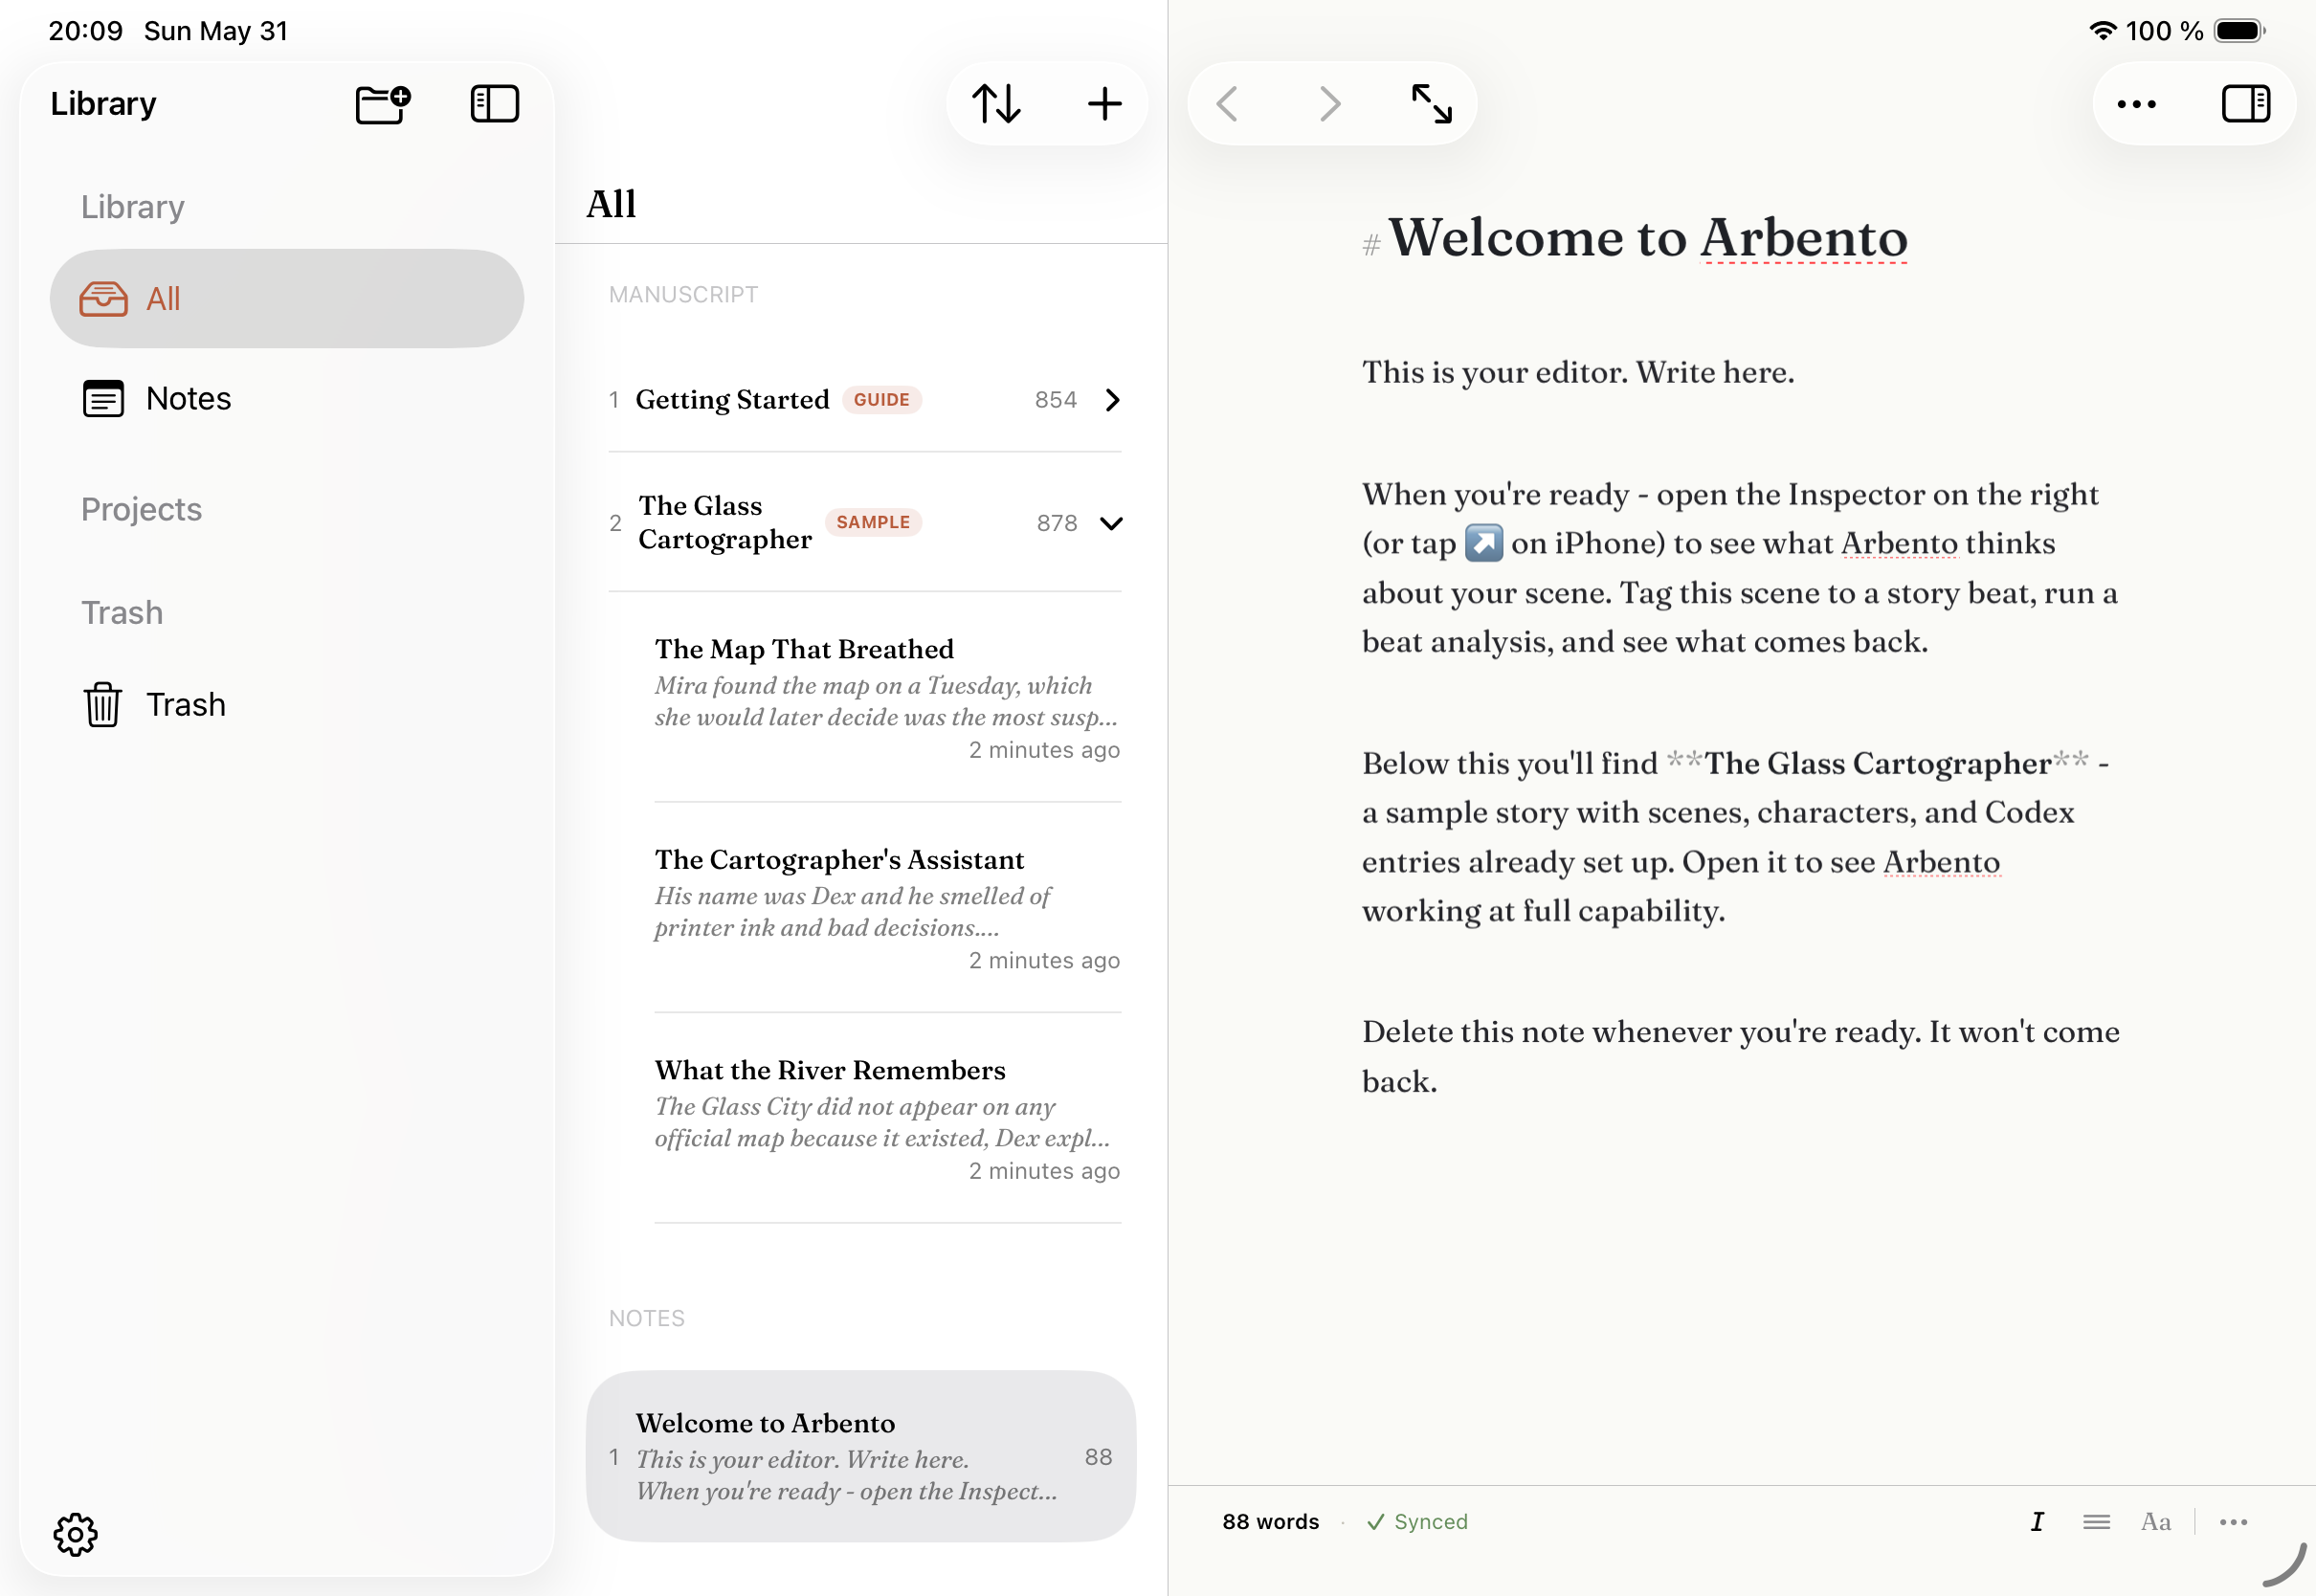Open Aa font settings
2316x1596 pixels.
pyautogui.click(x=2155, y=1521)
